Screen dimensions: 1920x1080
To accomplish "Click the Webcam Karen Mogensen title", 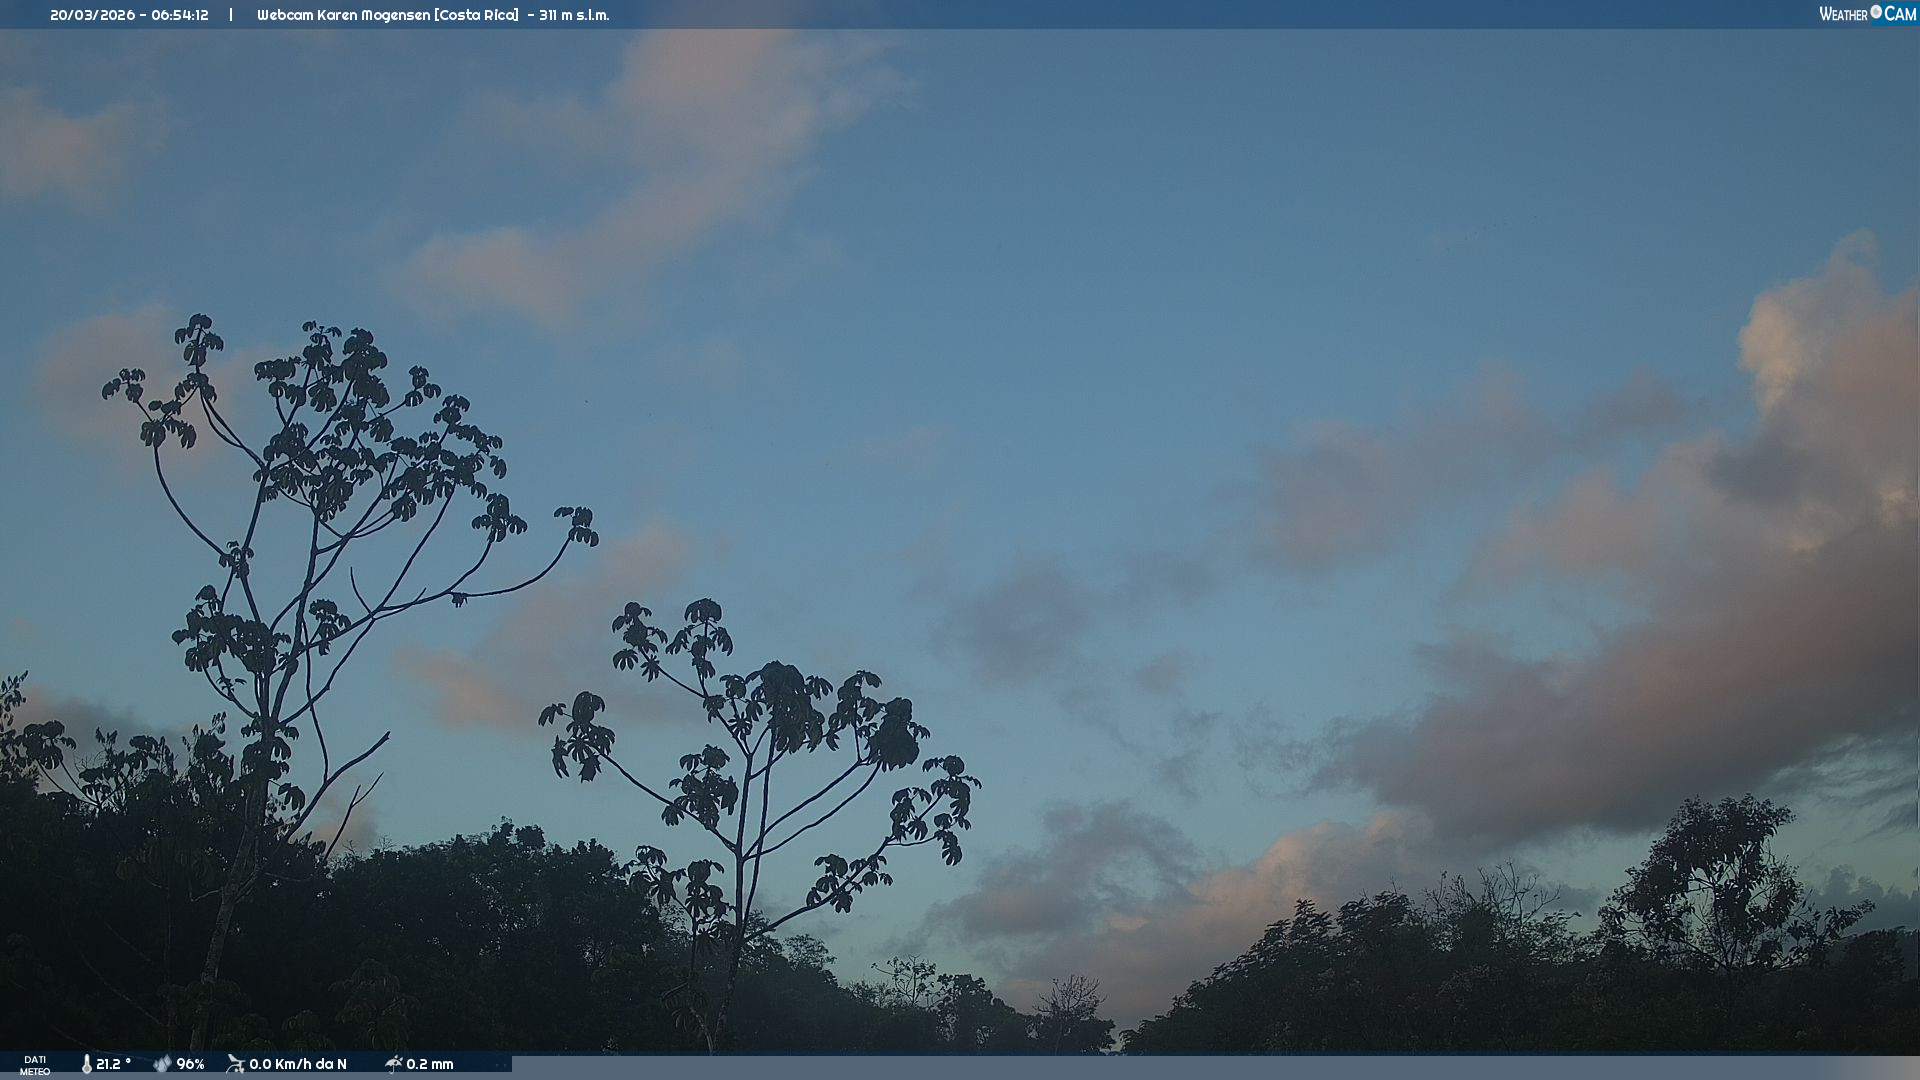I will point(343,15).
